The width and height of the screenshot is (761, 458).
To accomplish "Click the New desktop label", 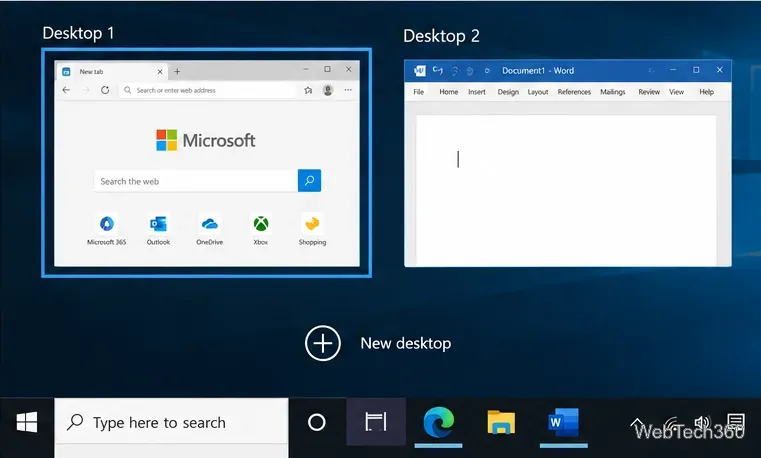I will pos(406,344).
